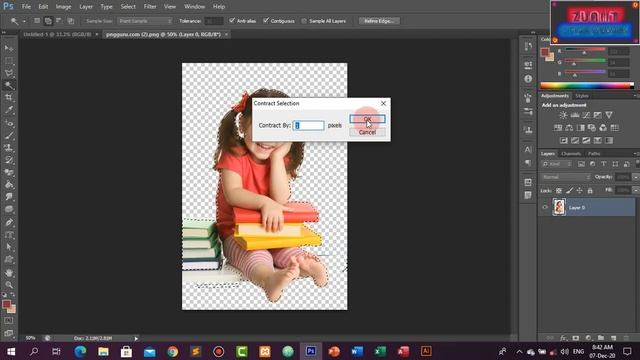640x360 pixels.
Task: Lock all layer attributes
Action: [x=590, y=191]
